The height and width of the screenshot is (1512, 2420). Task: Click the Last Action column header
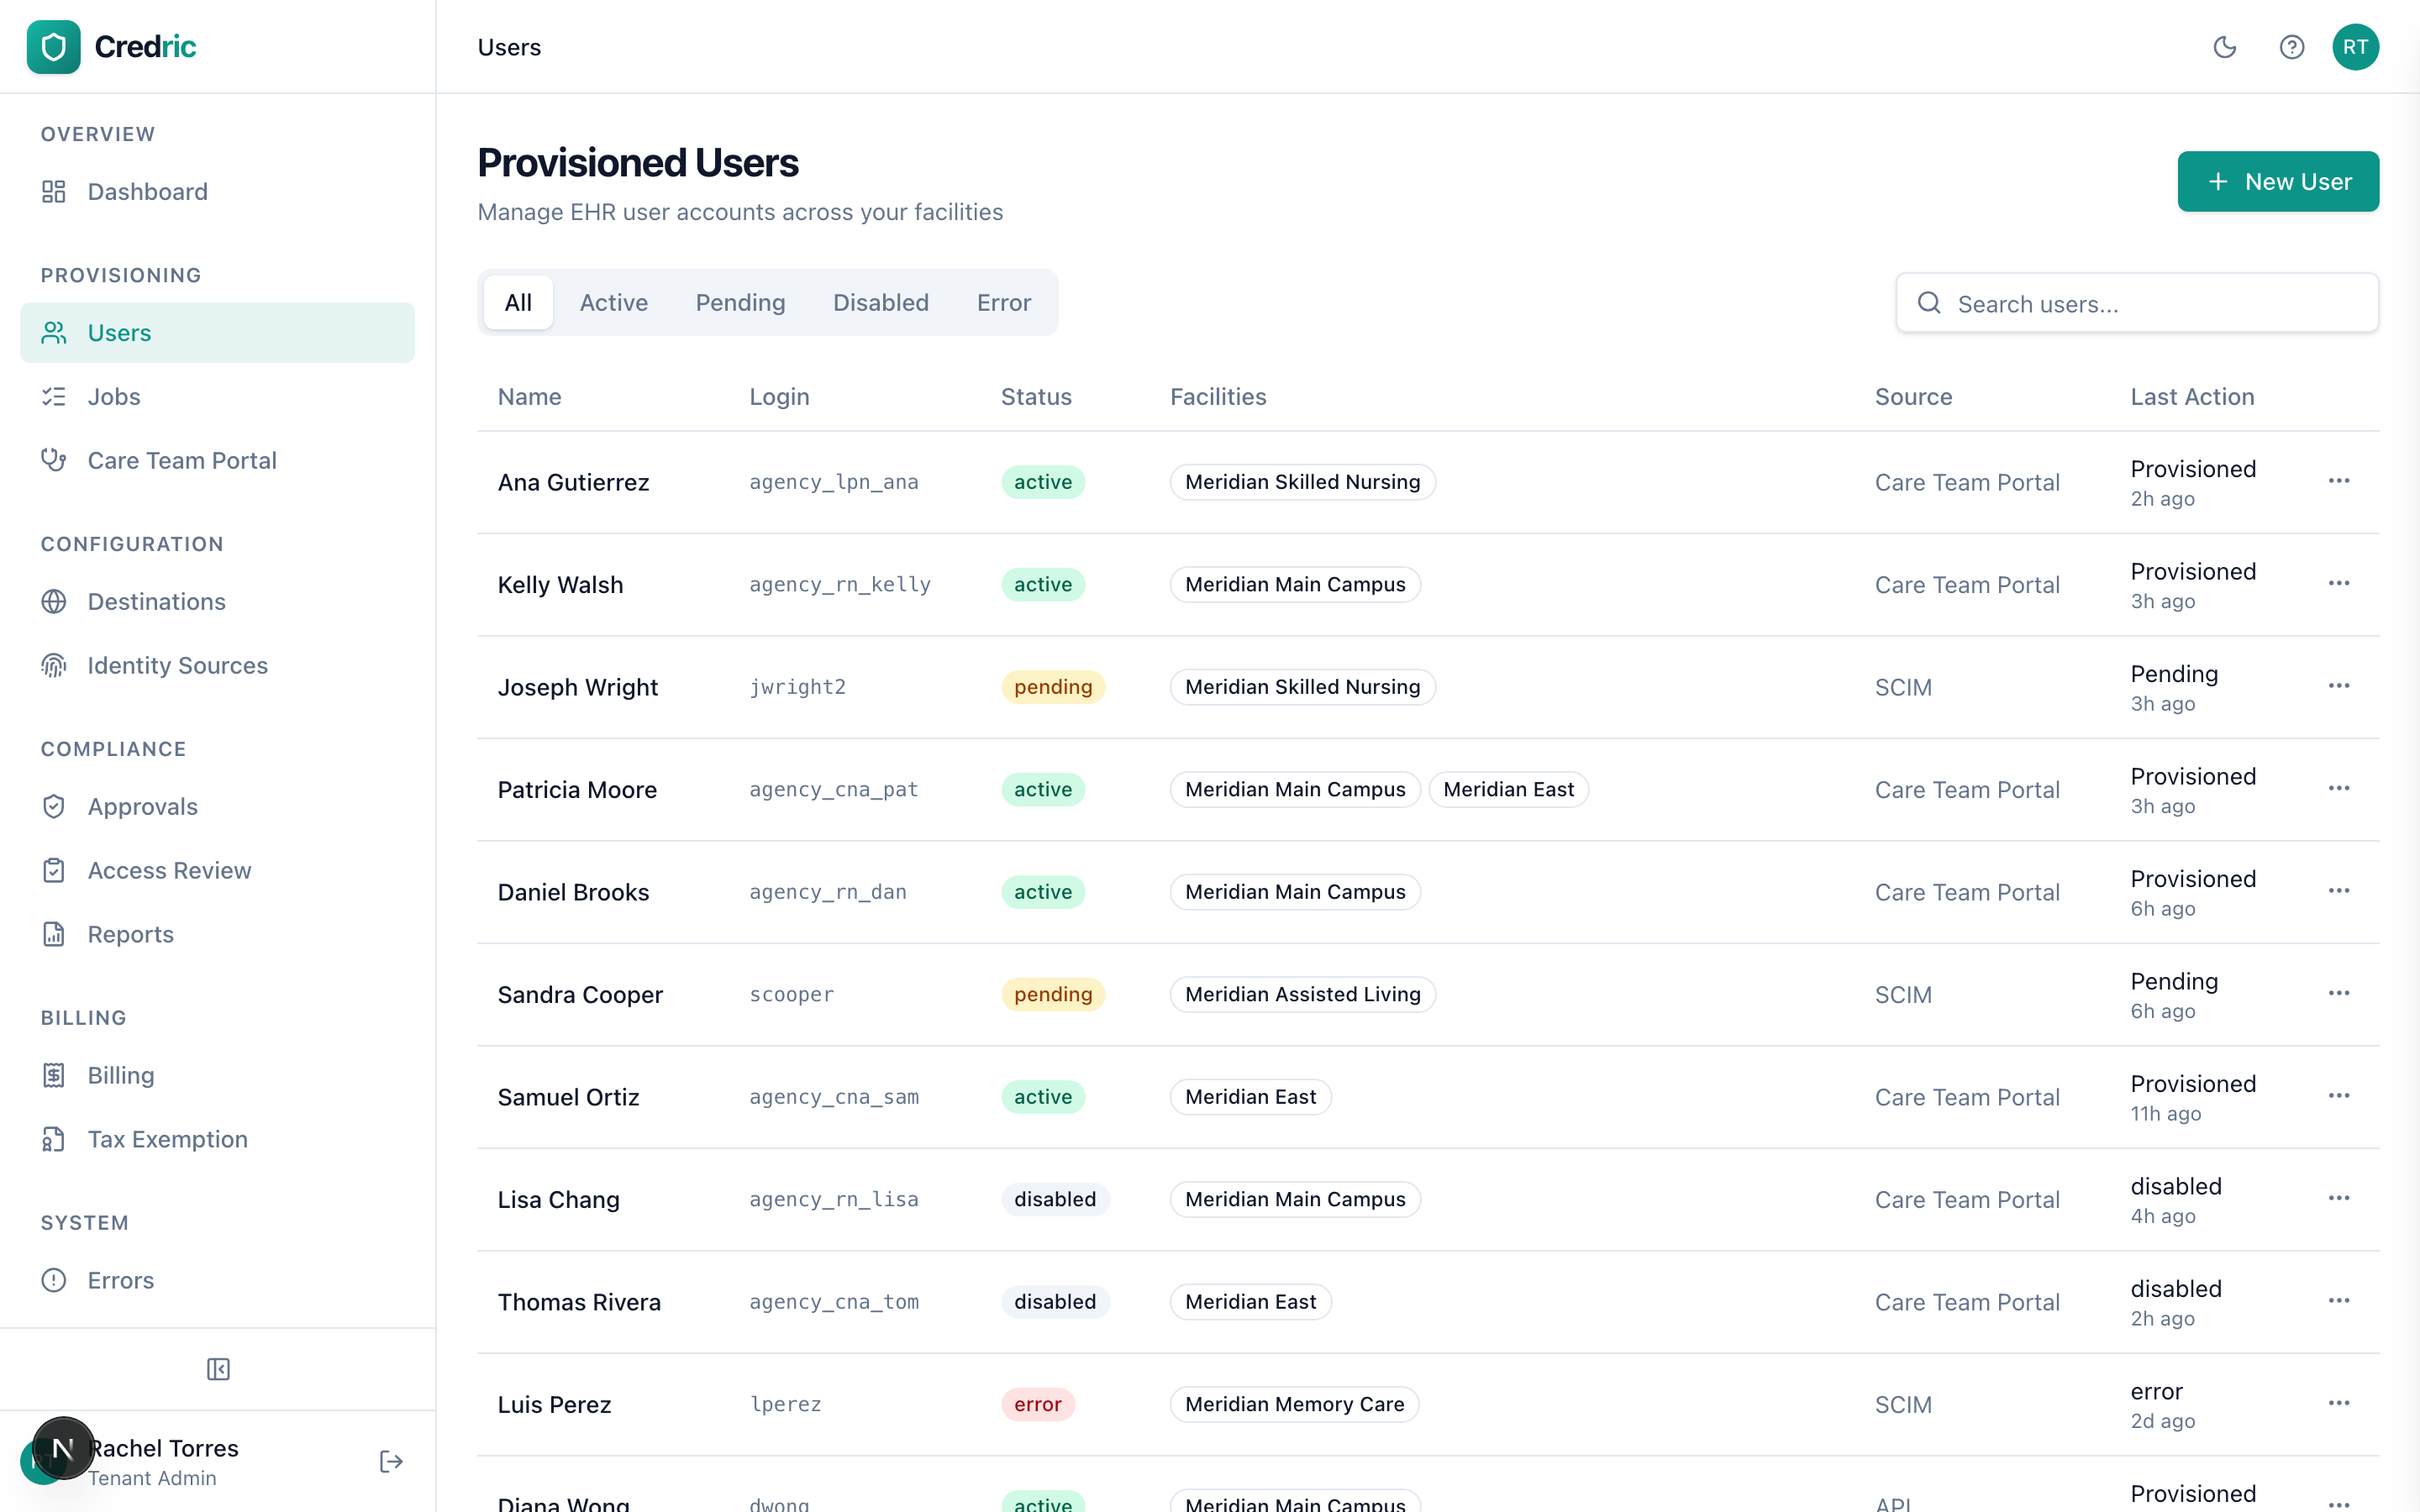click(x=2192, y=397)
